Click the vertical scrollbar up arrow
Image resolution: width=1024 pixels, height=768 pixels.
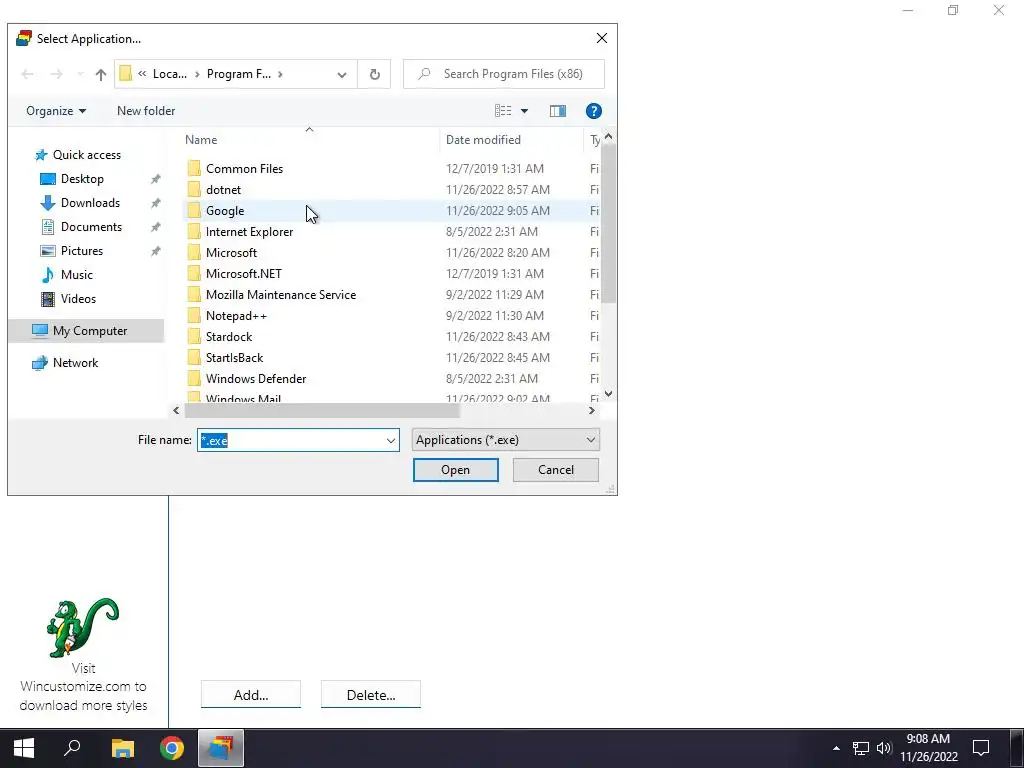point(608,136)
